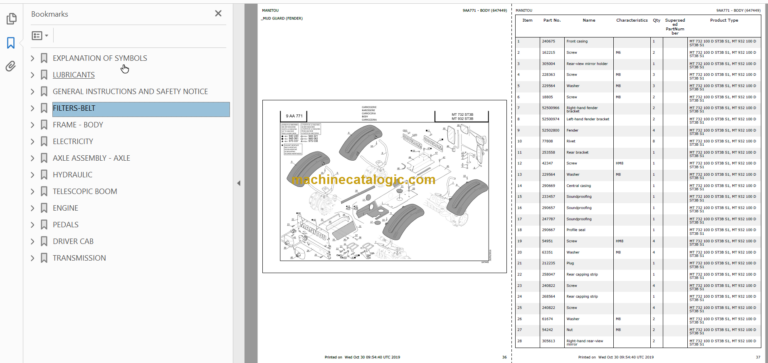Select the Nut name cell
The height and width of the screenshot is (363, 768).
pyautogui.click(x=589, y=330)
